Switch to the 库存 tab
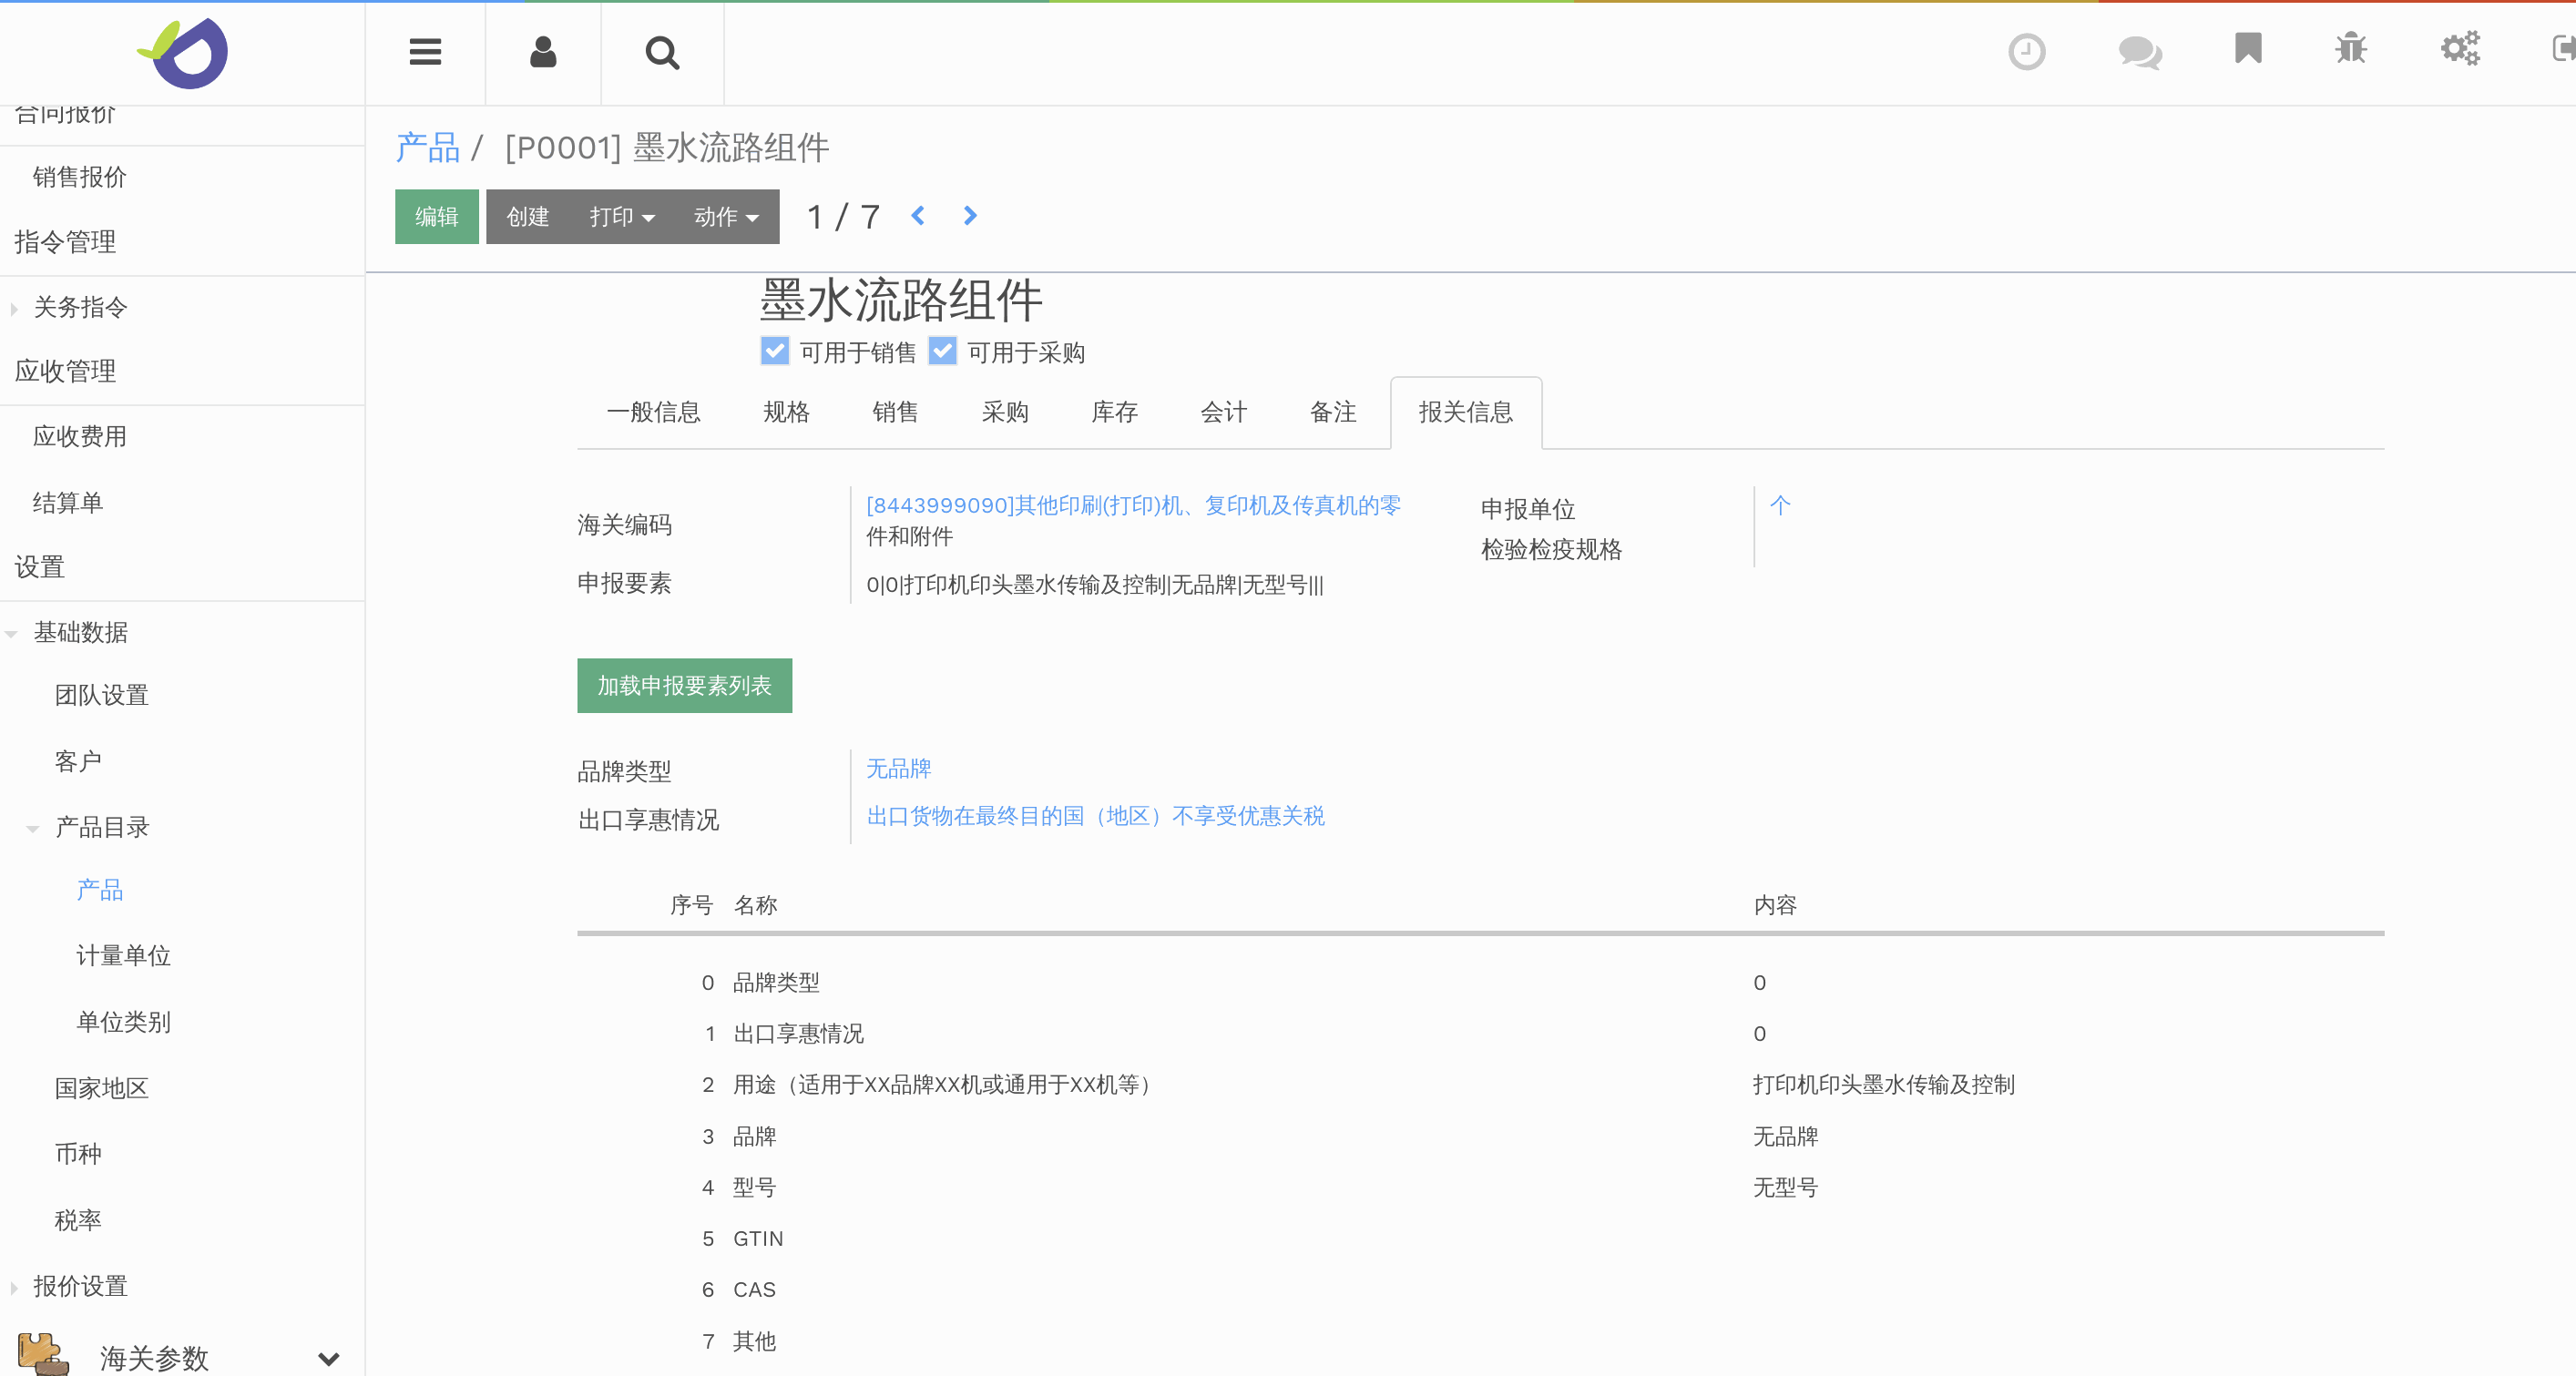This screenshot has width=2576, height=1376. [x=1114, y=412]
